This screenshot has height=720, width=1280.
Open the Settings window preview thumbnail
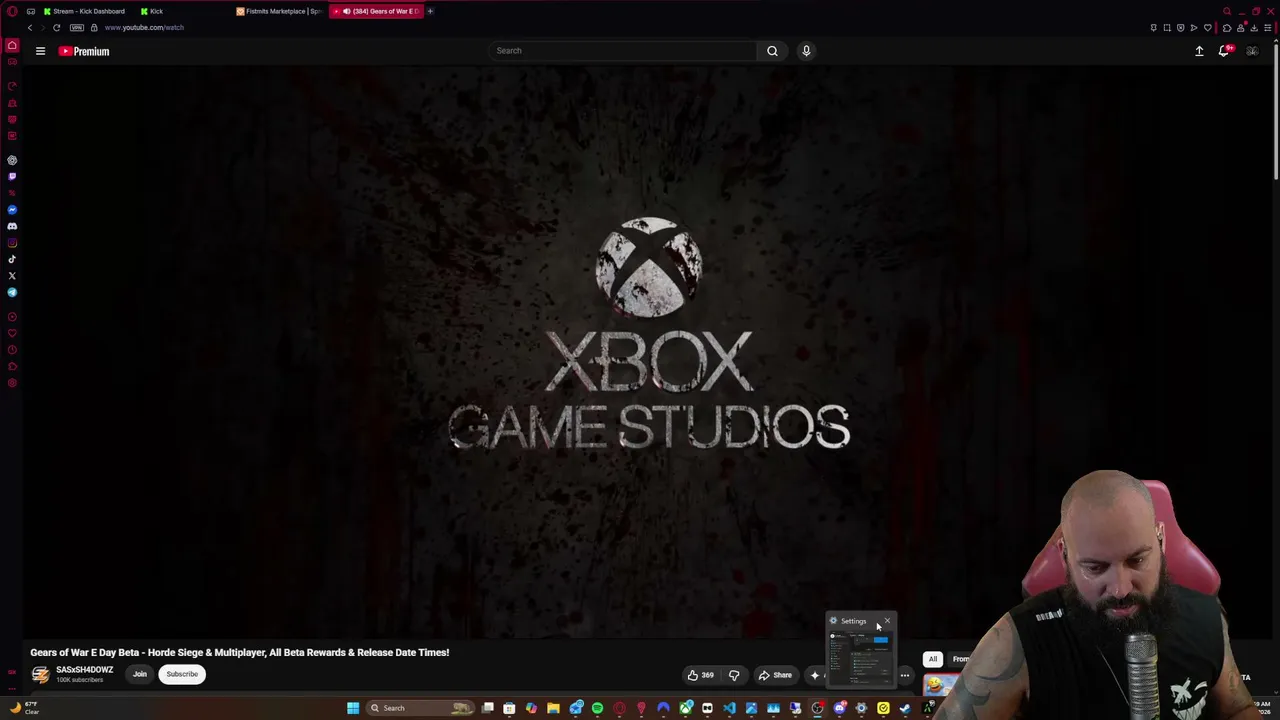pos(861,657)
